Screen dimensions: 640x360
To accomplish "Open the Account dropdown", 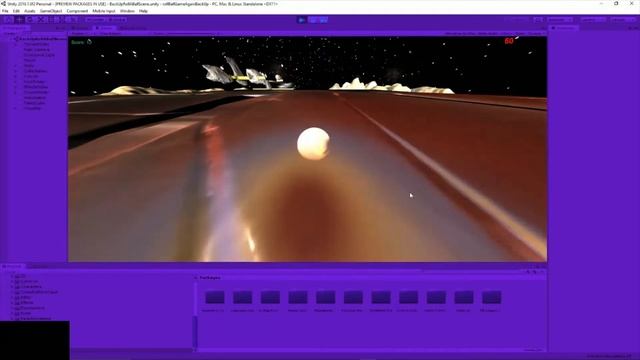I will (560, 20).
